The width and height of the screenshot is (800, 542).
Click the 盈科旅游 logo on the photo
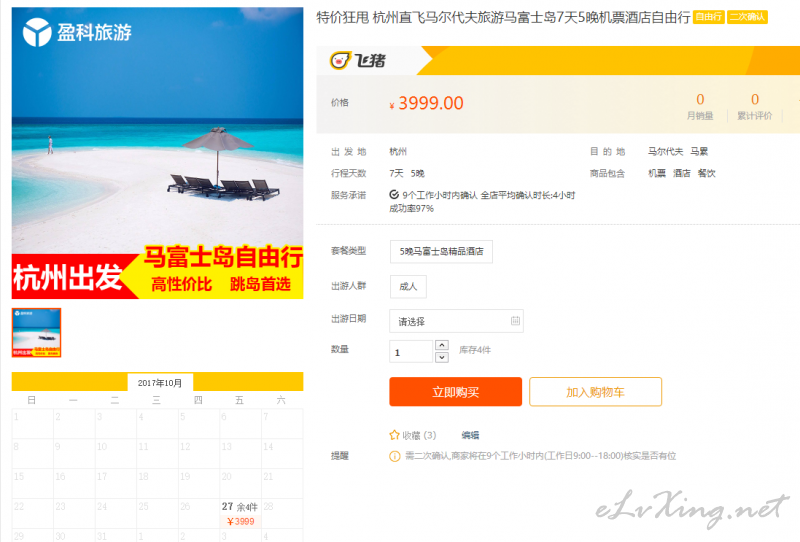(77, 32)
